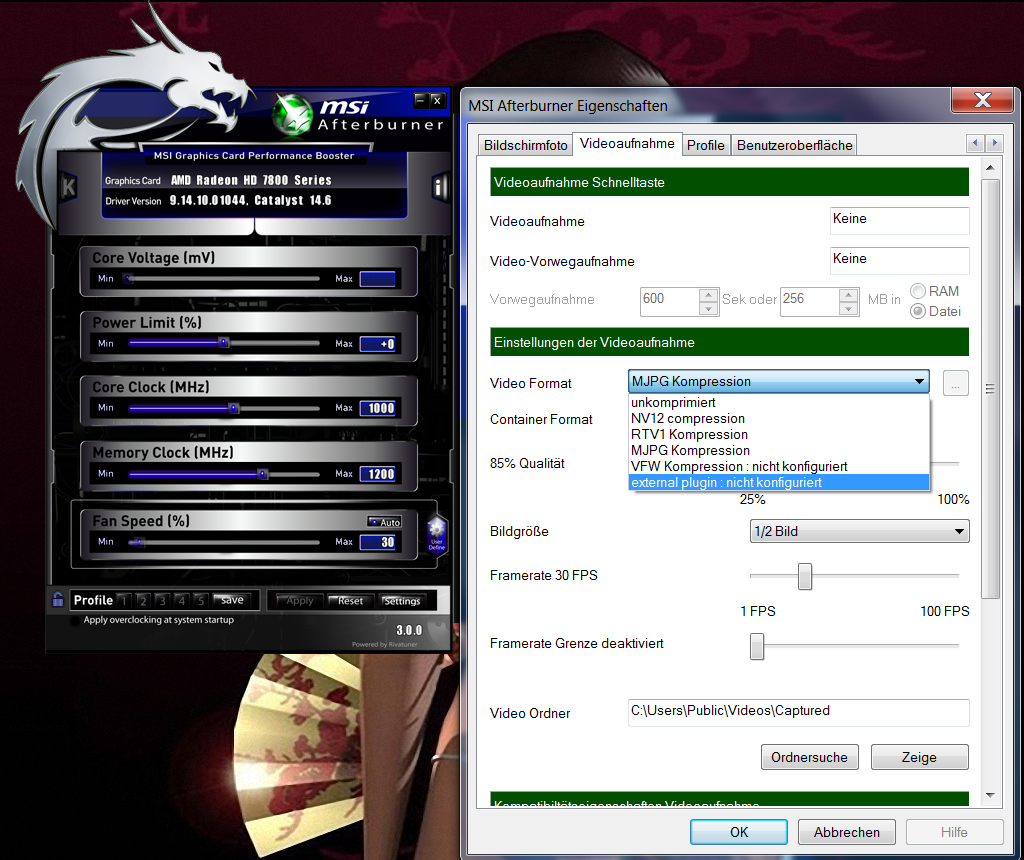Click the Power Limit slider handle

click(x=223, y=343)
